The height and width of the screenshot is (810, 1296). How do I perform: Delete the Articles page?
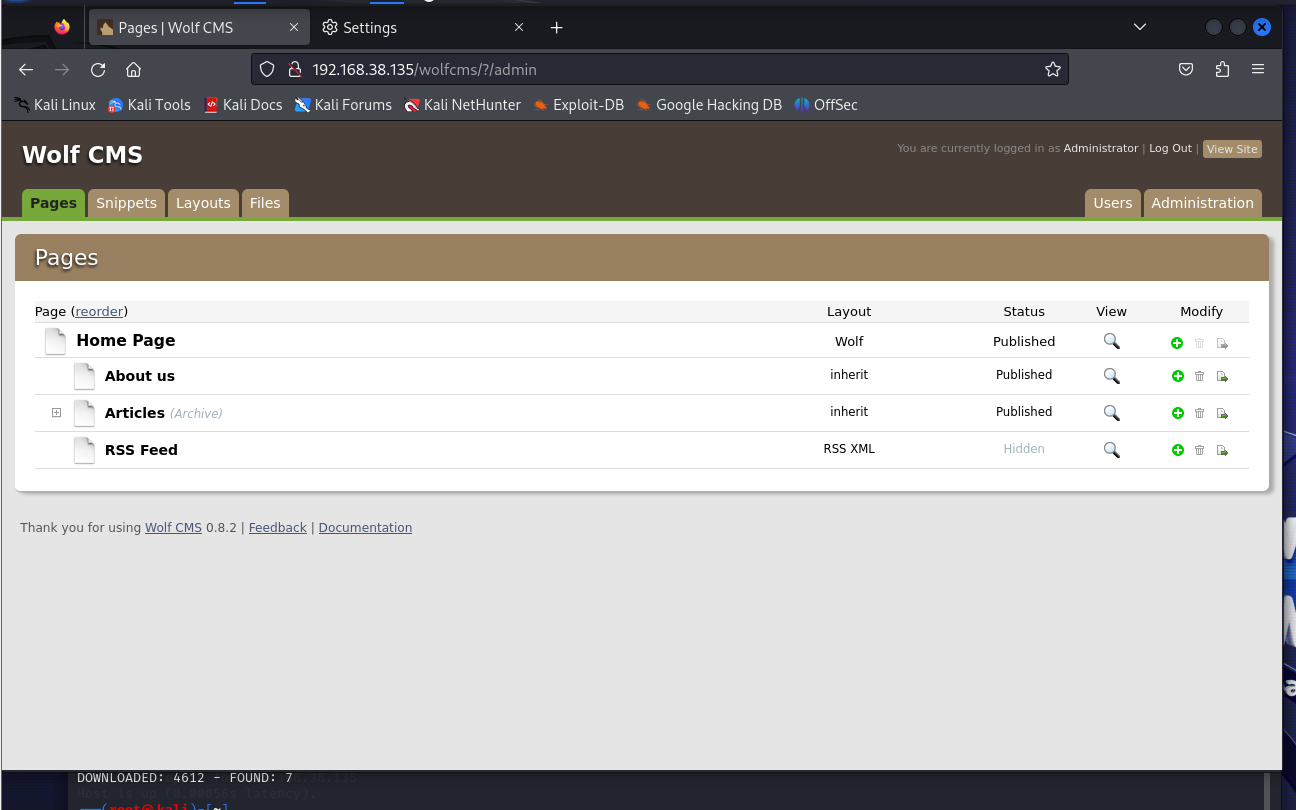pos(1200,413)
